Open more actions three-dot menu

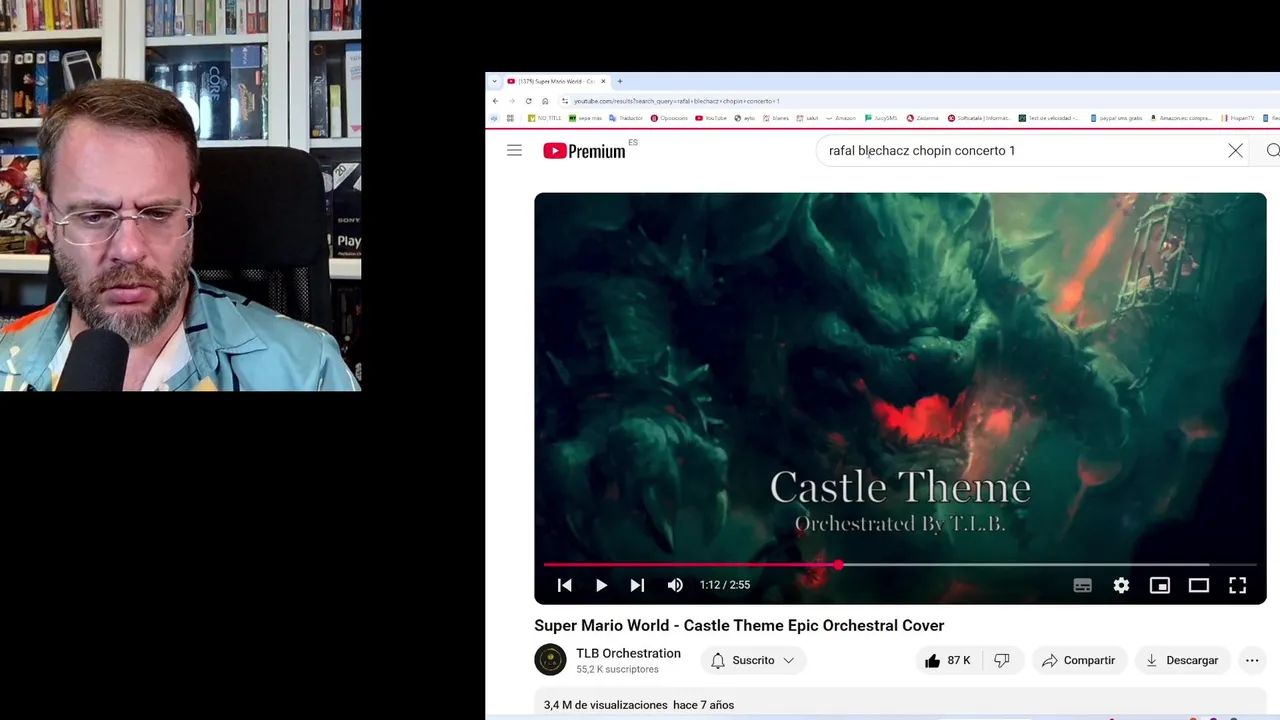pos(1252,660)
